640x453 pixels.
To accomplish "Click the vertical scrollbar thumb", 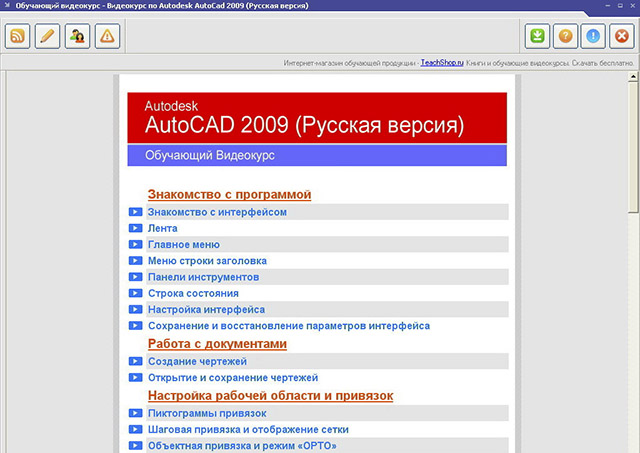I will point(633,147).
